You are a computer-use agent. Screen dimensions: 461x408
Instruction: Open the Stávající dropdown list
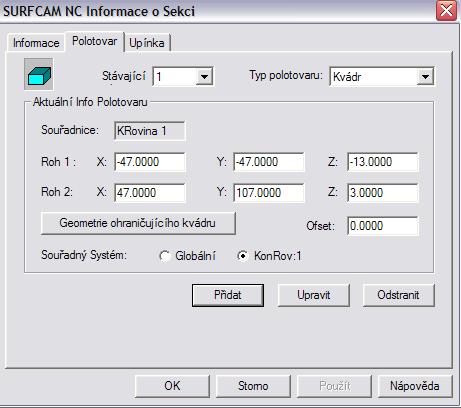point(204,77)
